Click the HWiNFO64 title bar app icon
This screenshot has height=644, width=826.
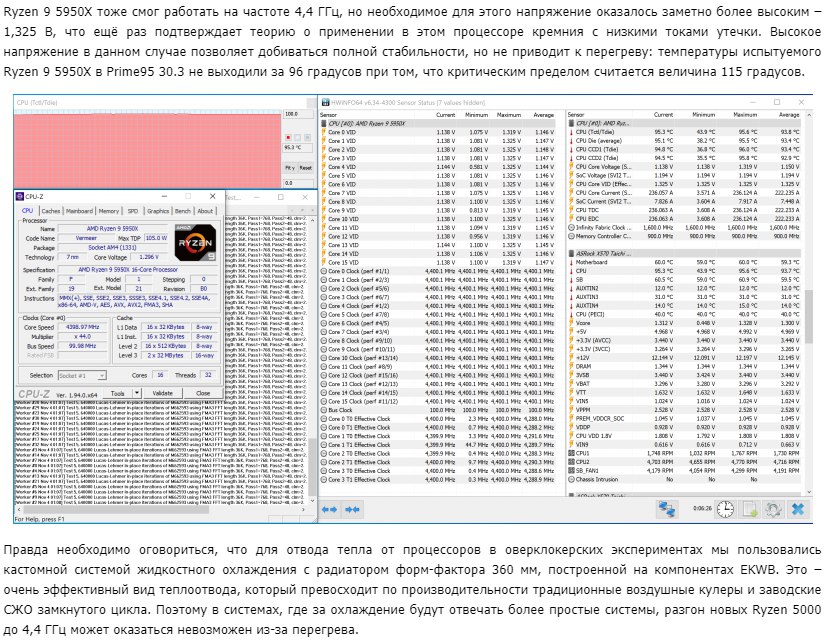click(325, 102)
